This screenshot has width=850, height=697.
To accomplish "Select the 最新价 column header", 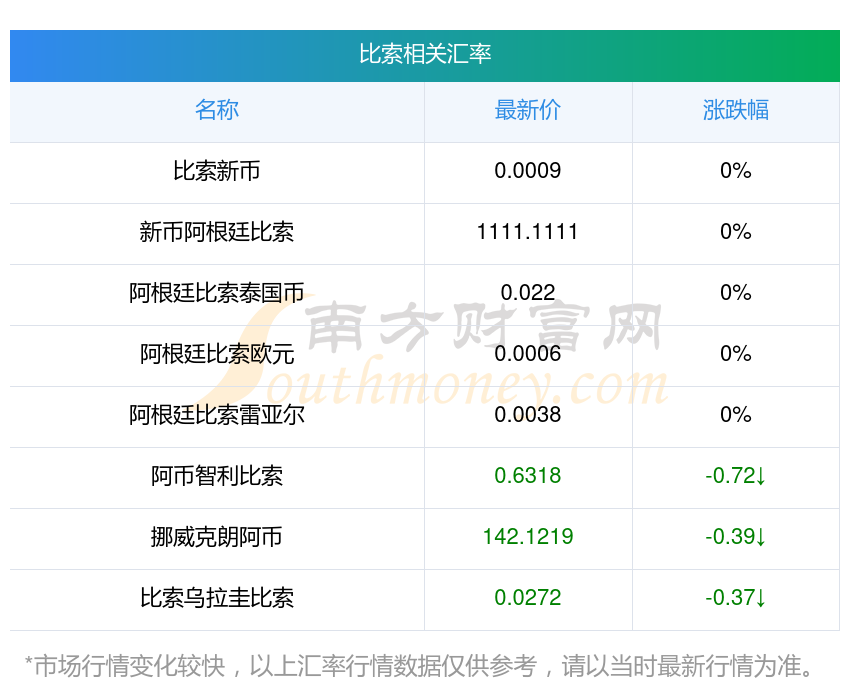I will tap(528, 110).
